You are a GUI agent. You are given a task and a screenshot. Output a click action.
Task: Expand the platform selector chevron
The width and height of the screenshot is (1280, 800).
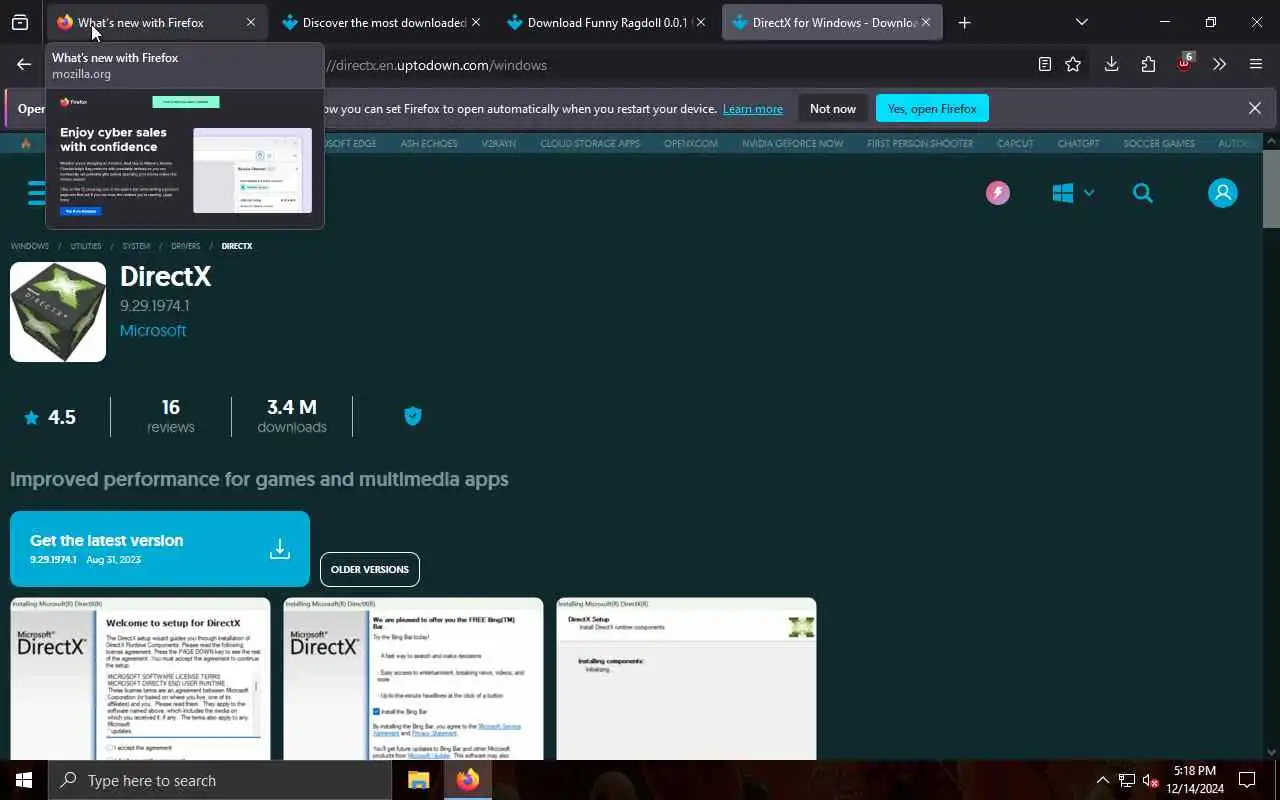pos(1089,193)
